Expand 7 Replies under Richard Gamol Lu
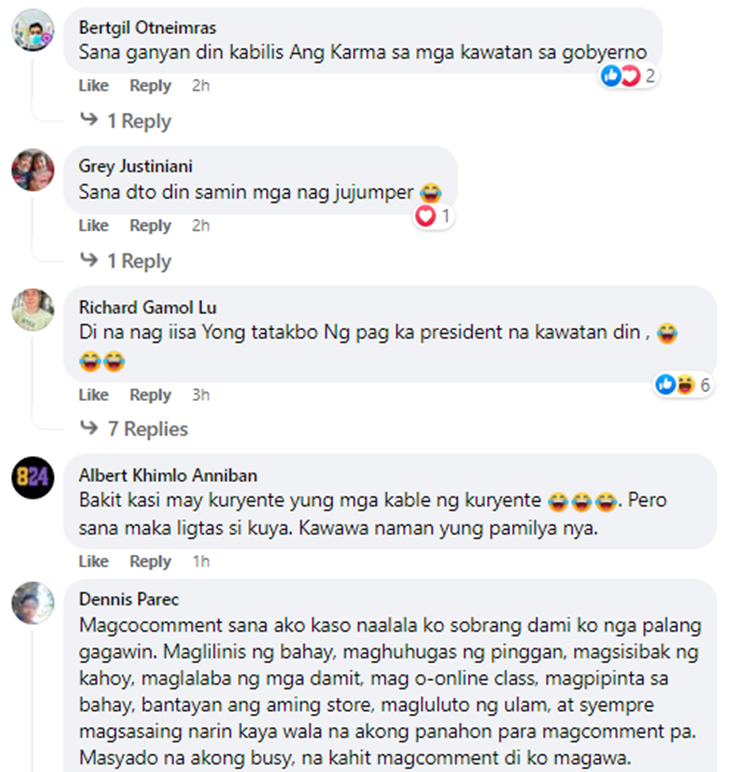This screenshot has height=772, width=750. pos(134,429)
